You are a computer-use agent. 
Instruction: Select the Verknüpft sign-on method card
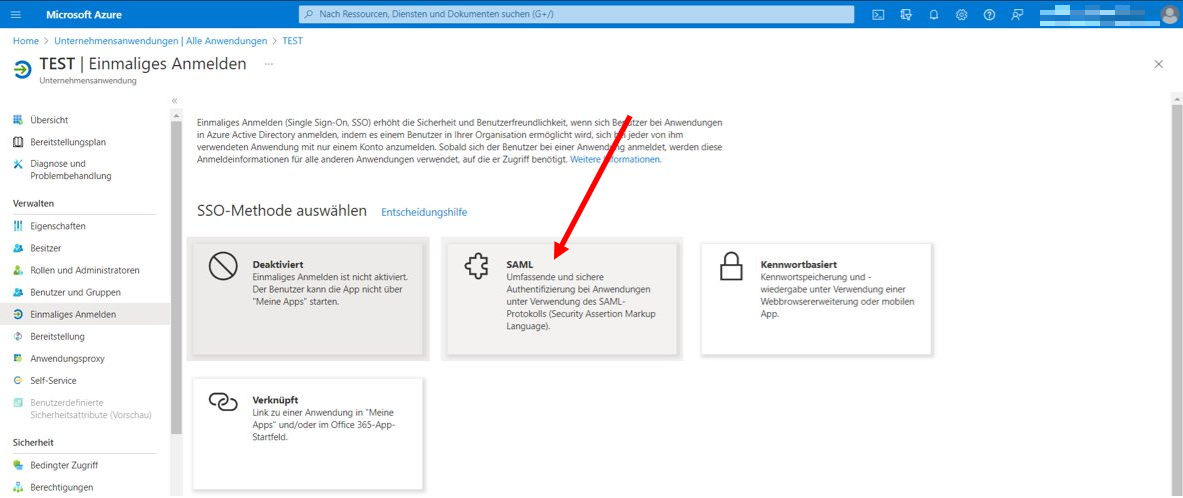[x=308, y=434]
